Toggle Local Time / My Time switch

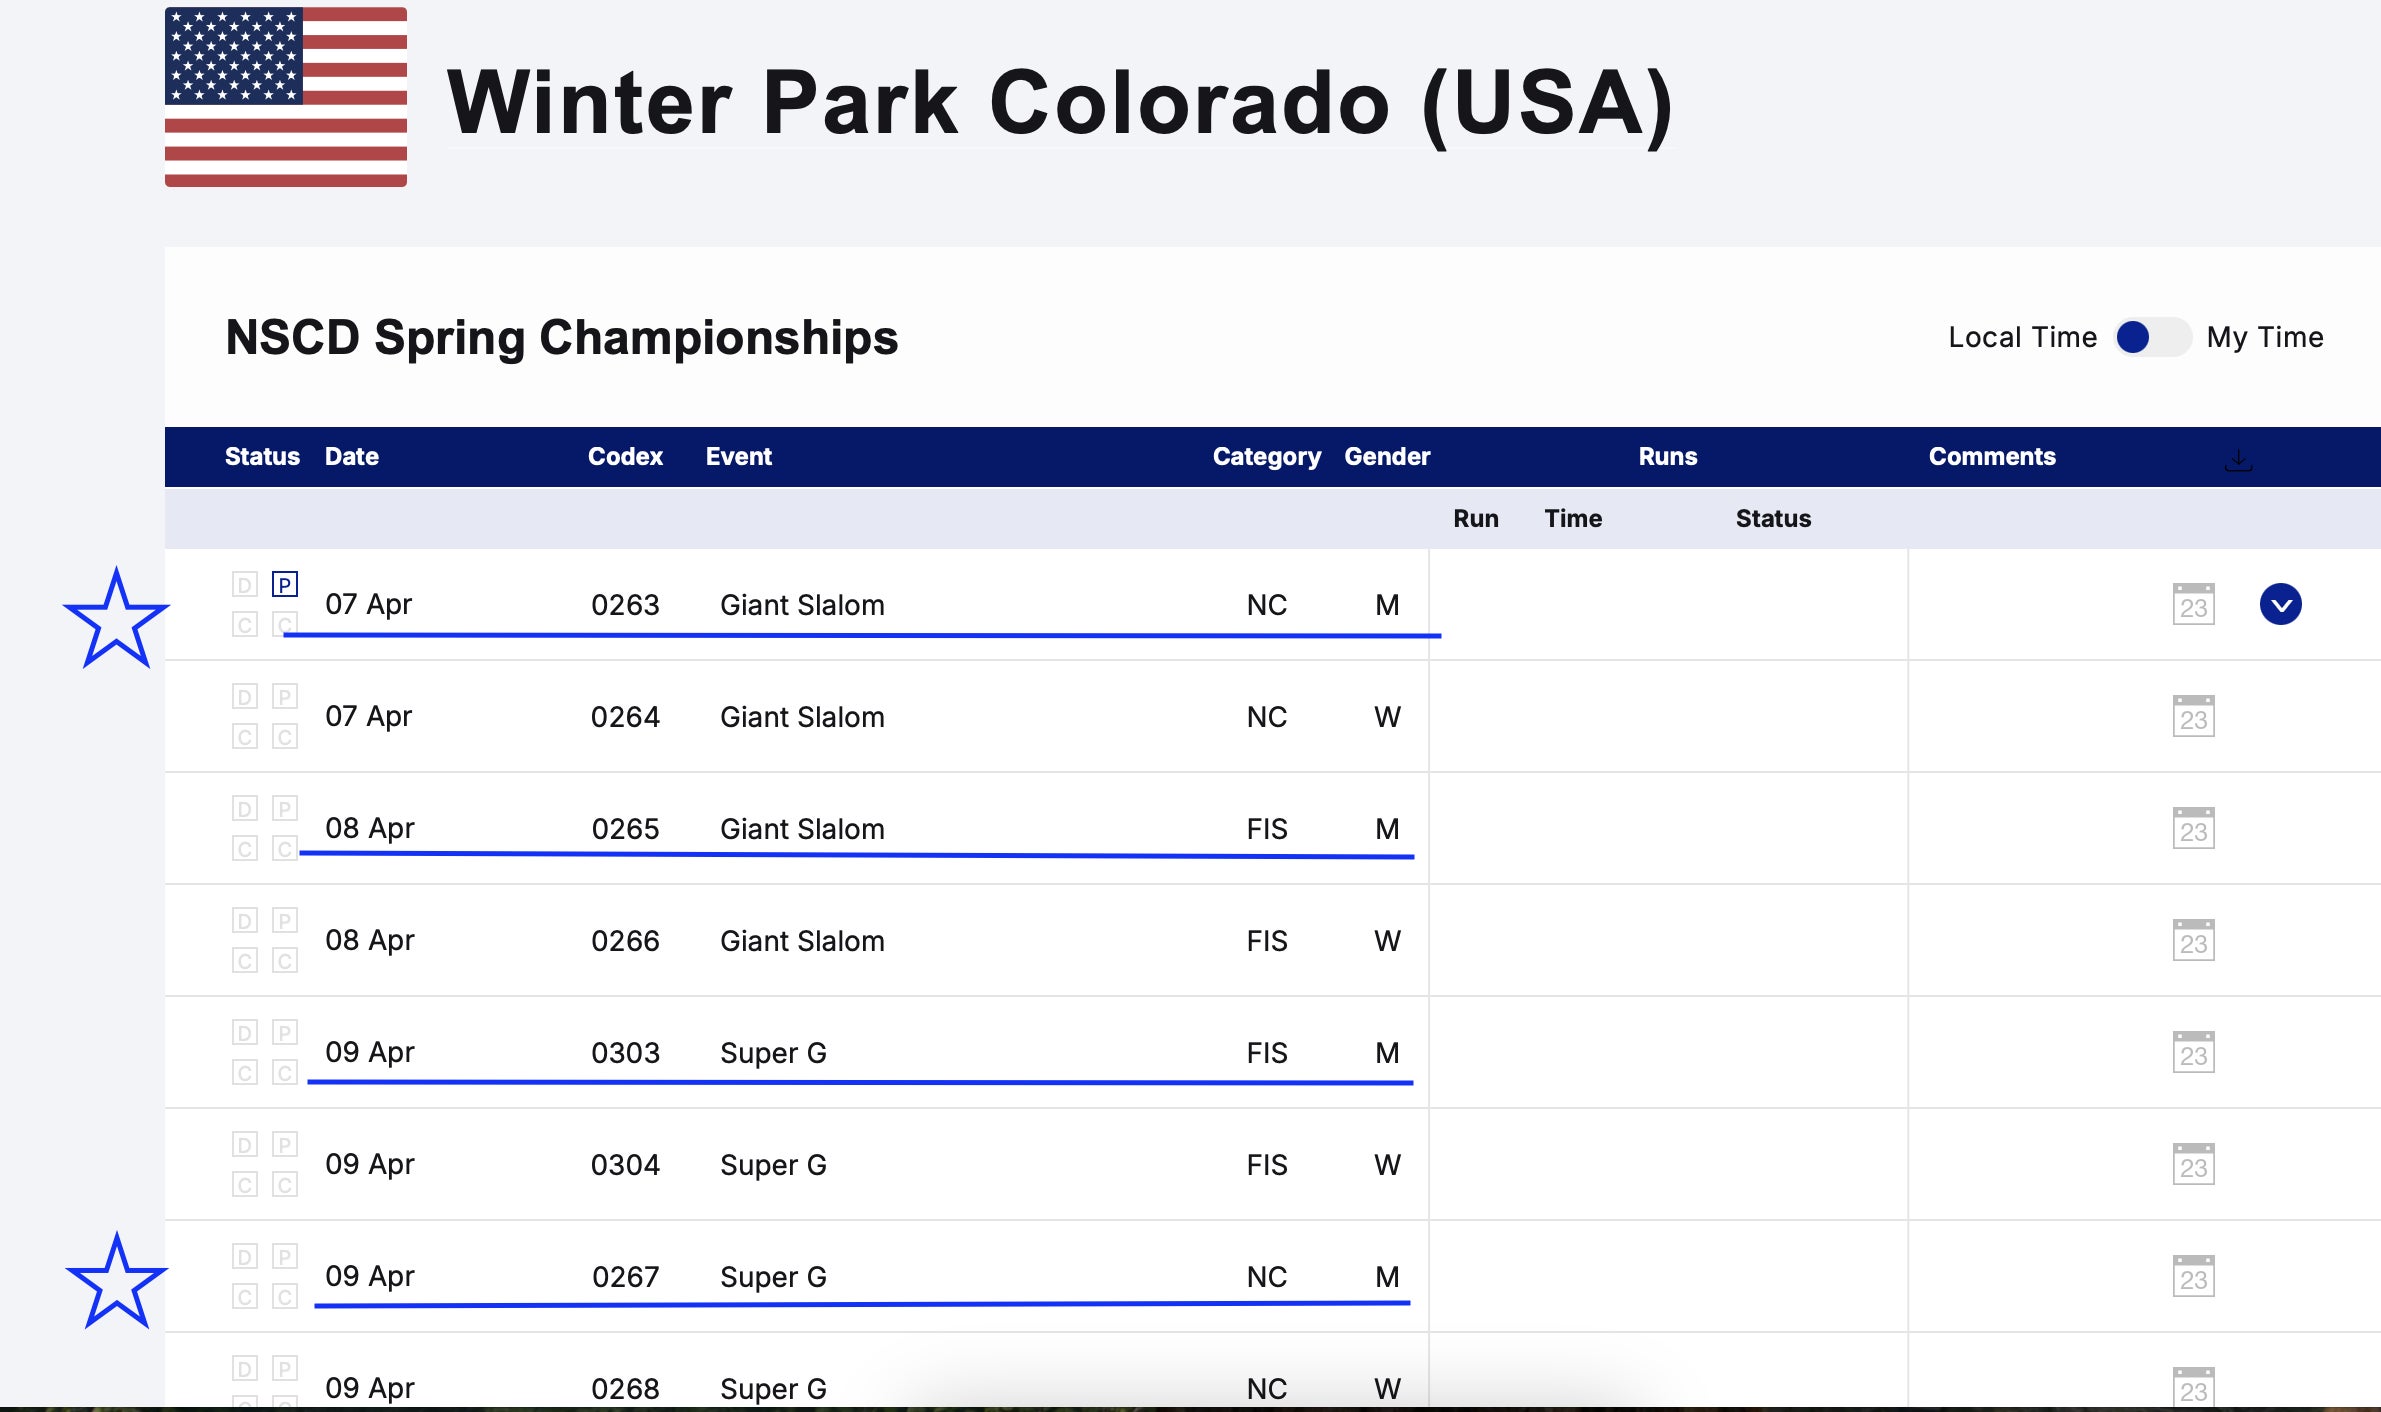coord(2151,338)
